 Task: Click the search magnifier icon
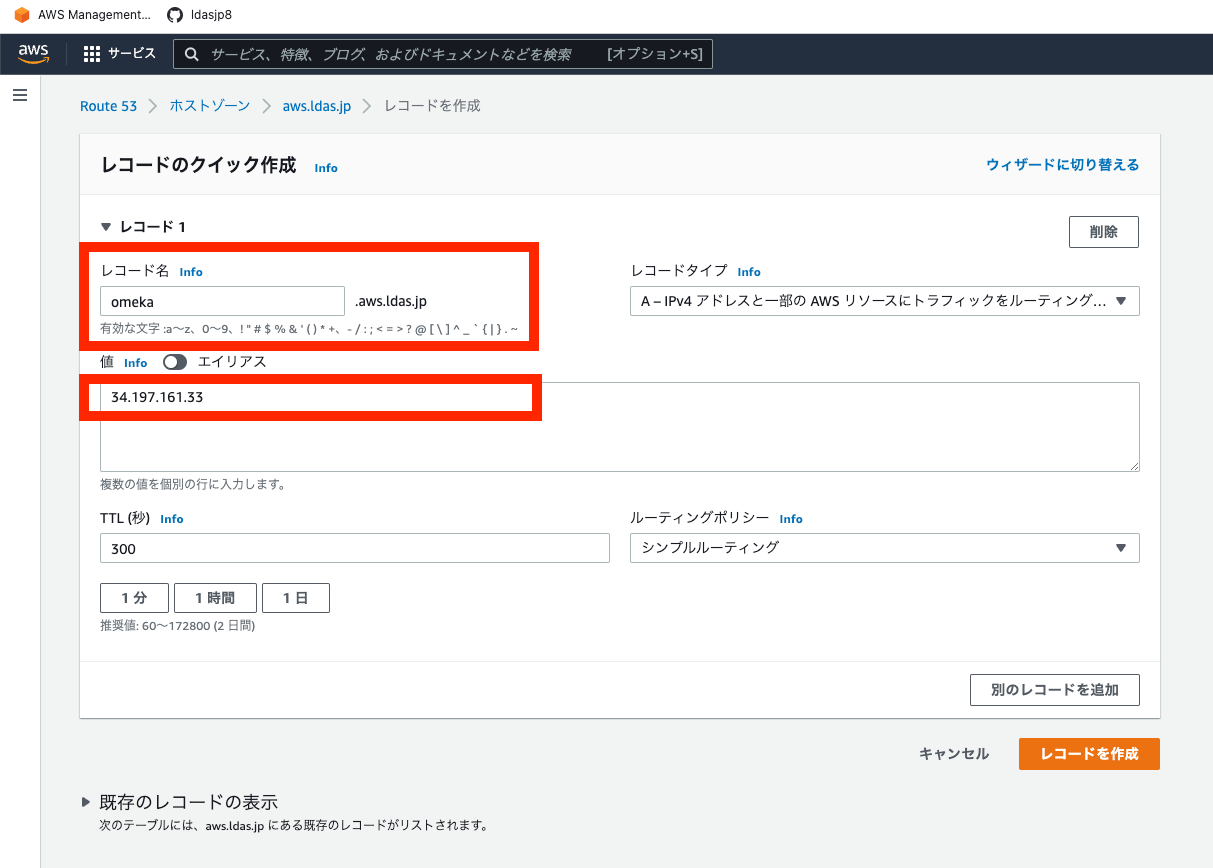click(x=191, y=54)
